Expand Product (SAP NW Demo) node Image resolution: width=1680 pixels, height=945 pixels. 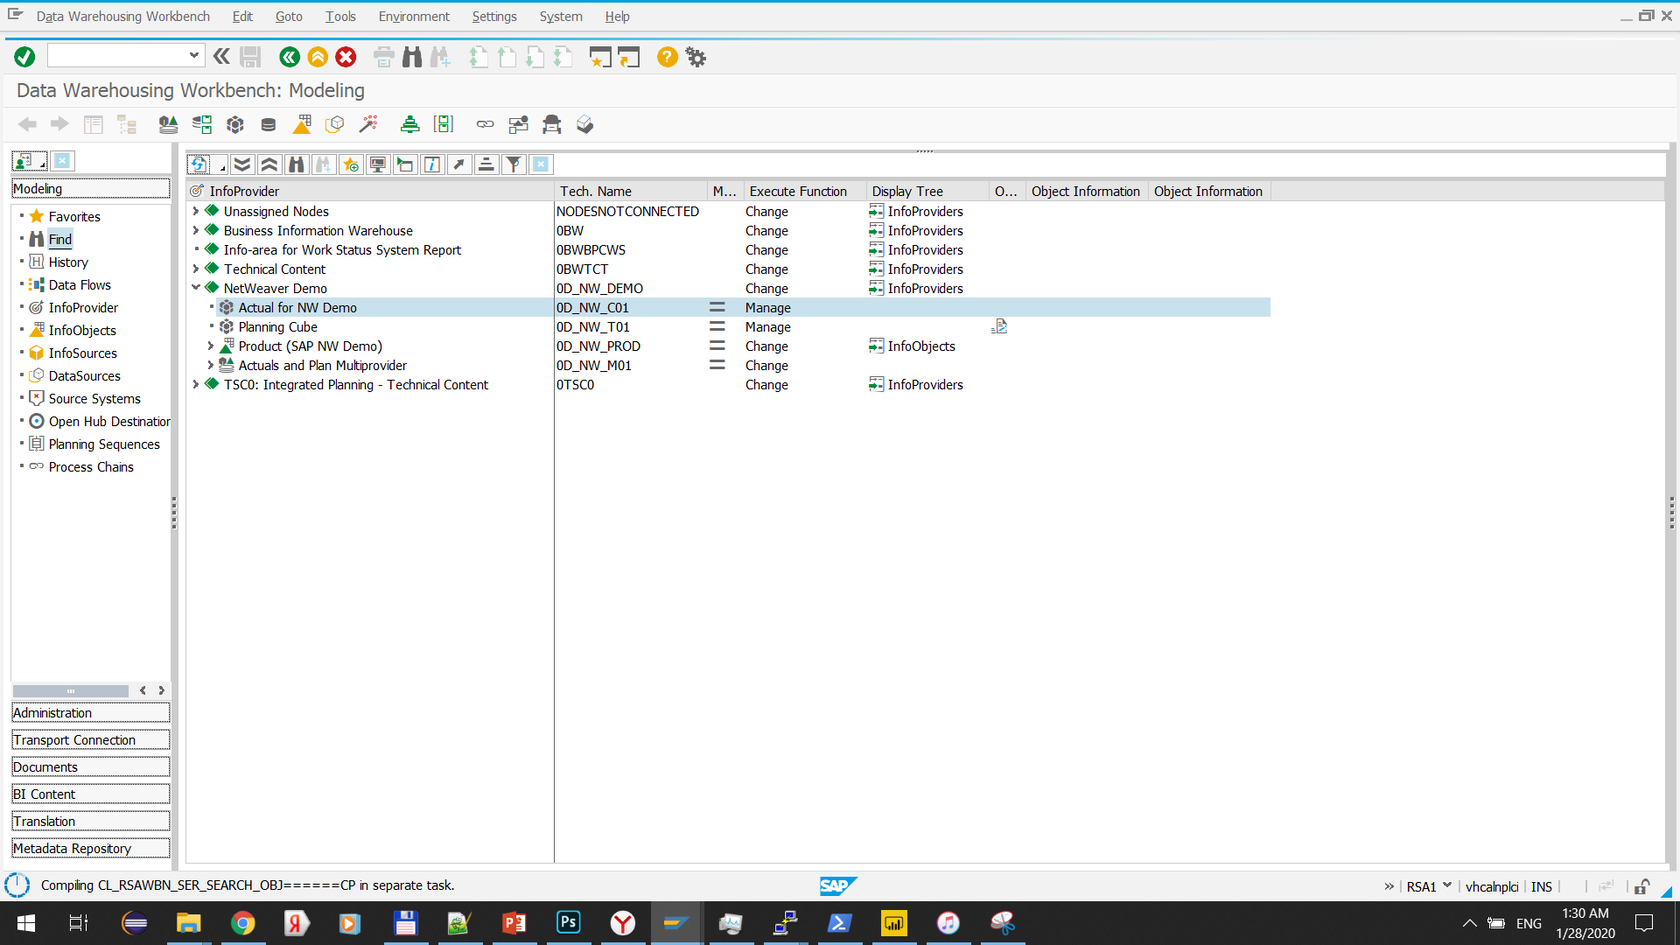pos(211,346)
